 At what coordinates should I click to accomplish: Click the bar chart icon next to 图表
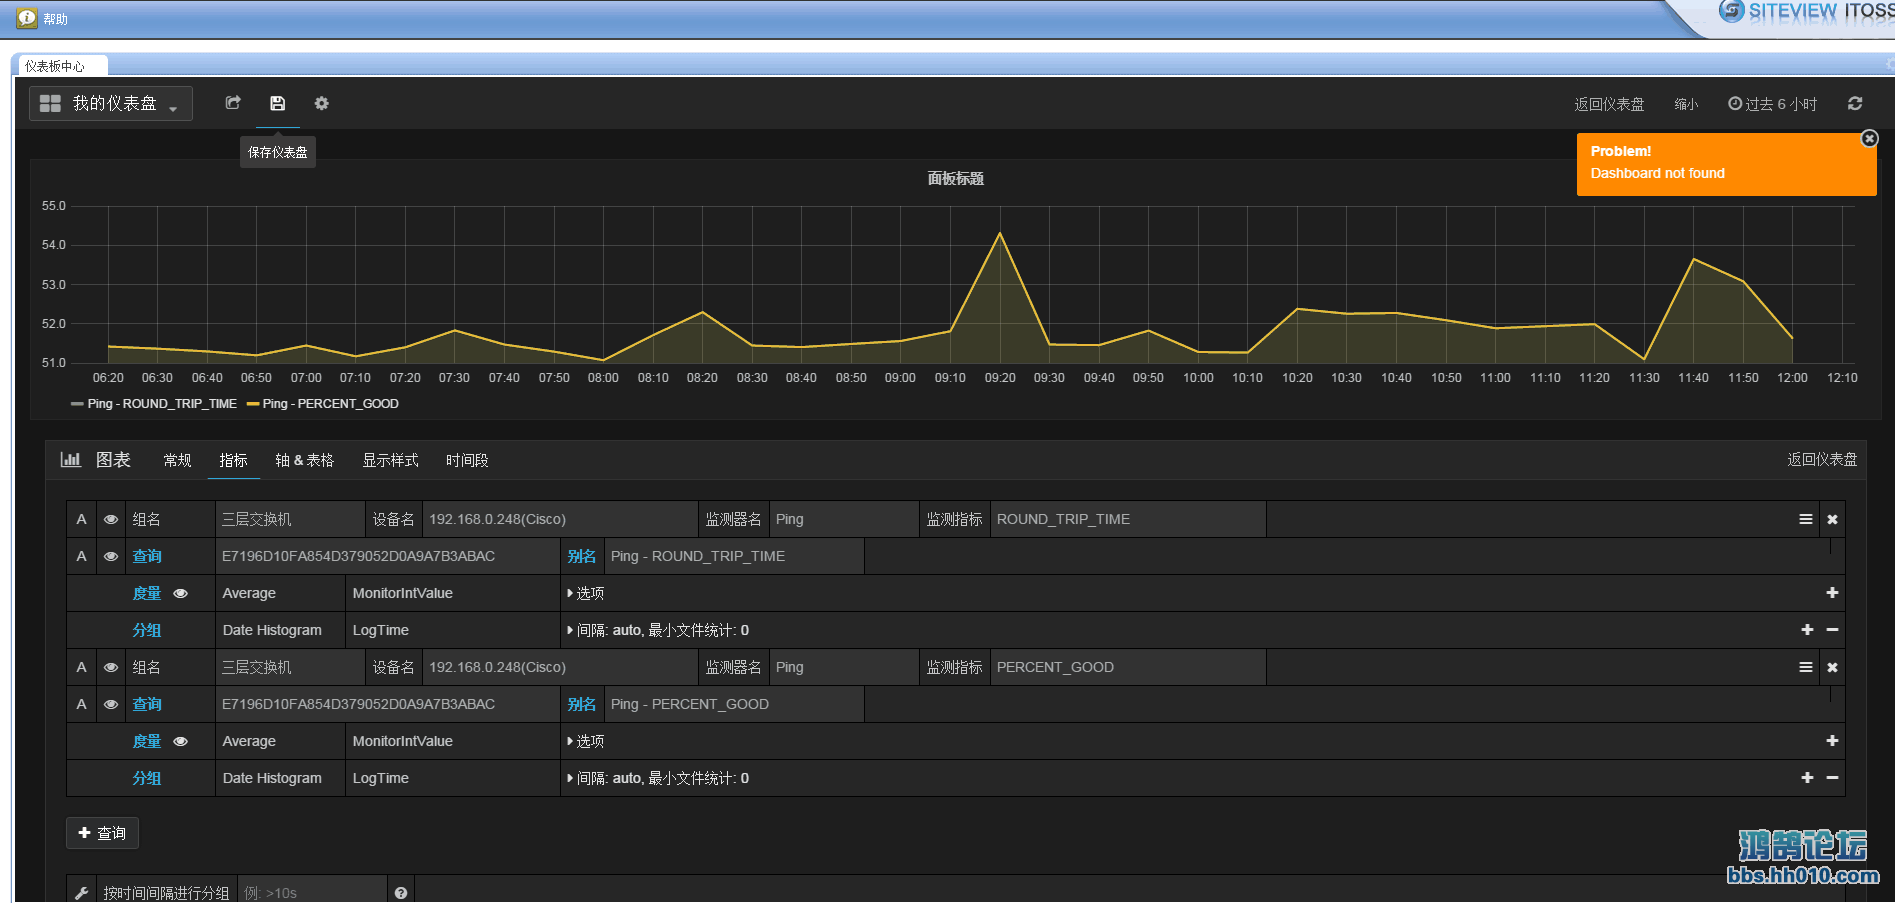coord(71,459)
